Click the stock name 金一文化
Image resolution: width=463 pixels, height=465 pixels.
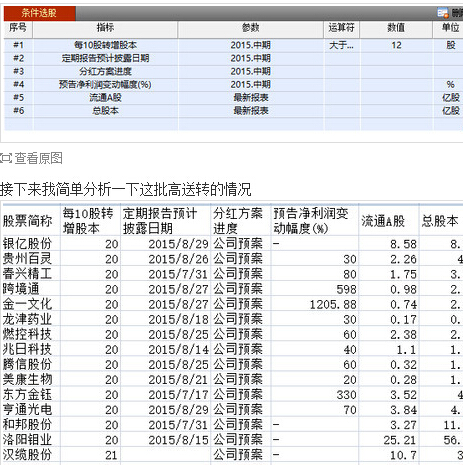(27, 304)
